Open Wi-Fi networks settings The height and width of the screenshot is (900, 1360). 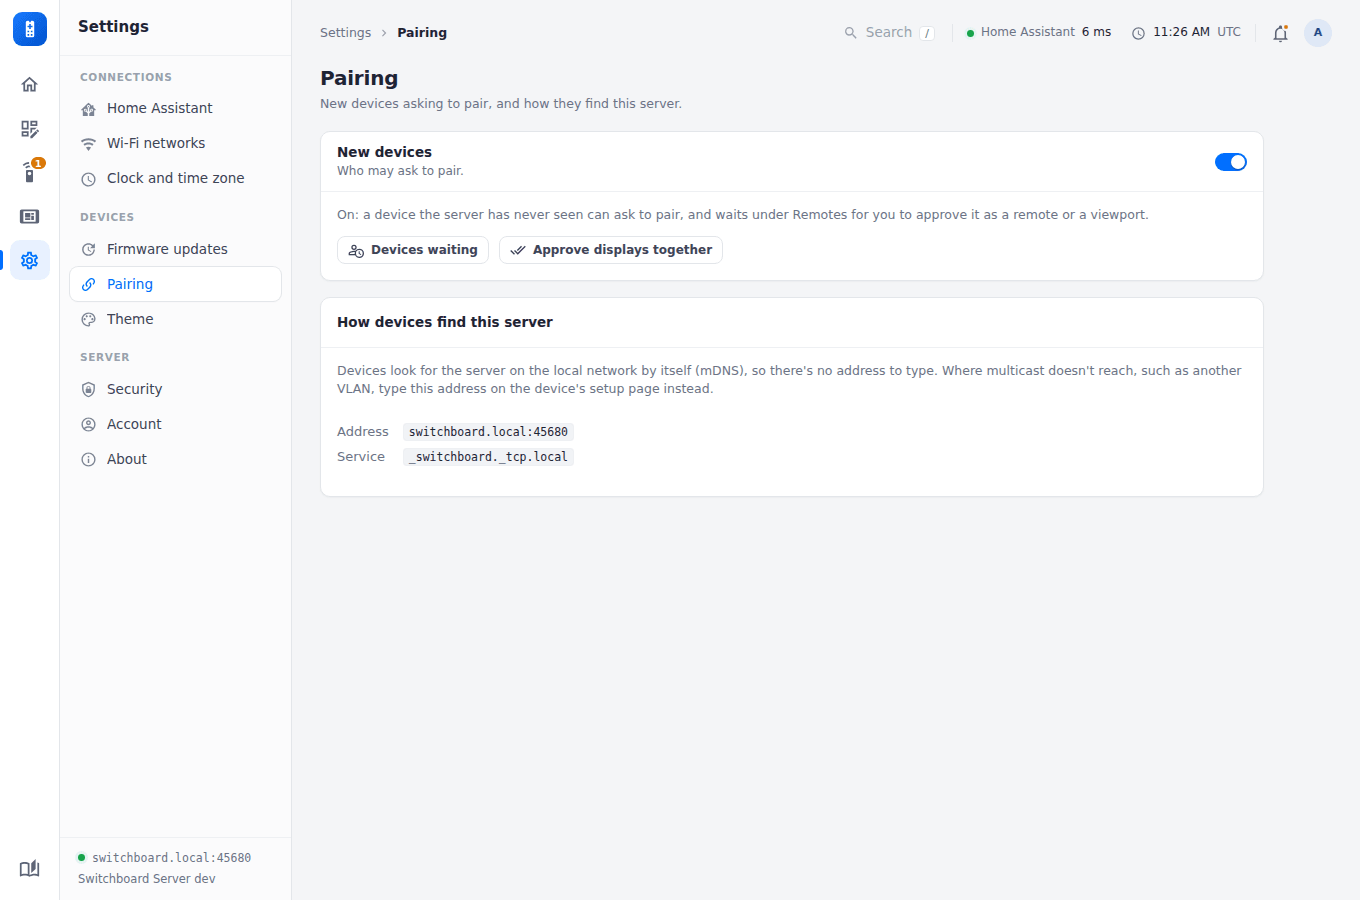point(175,143)
